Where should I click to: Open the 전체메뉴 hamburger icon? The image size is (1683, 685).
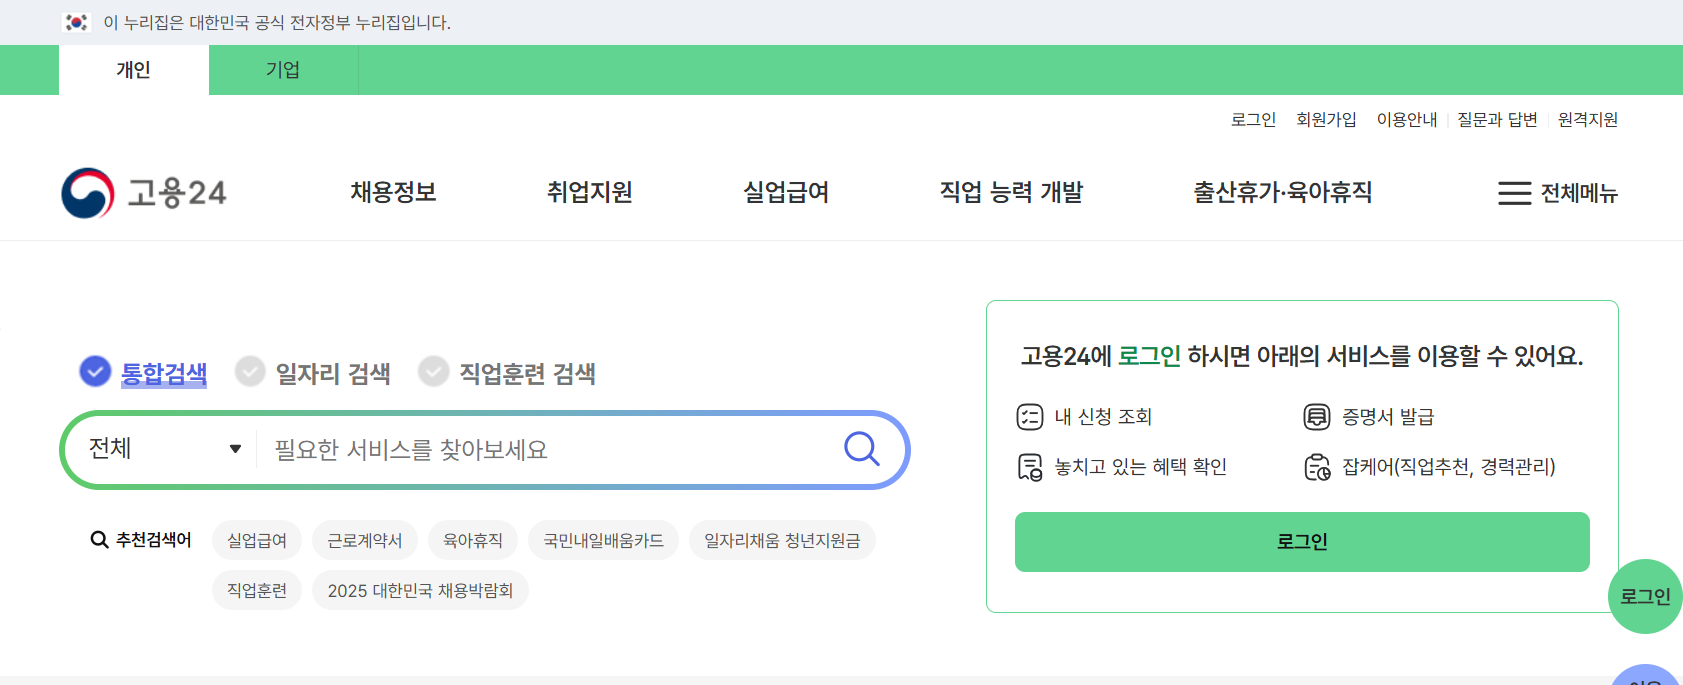1514,193
